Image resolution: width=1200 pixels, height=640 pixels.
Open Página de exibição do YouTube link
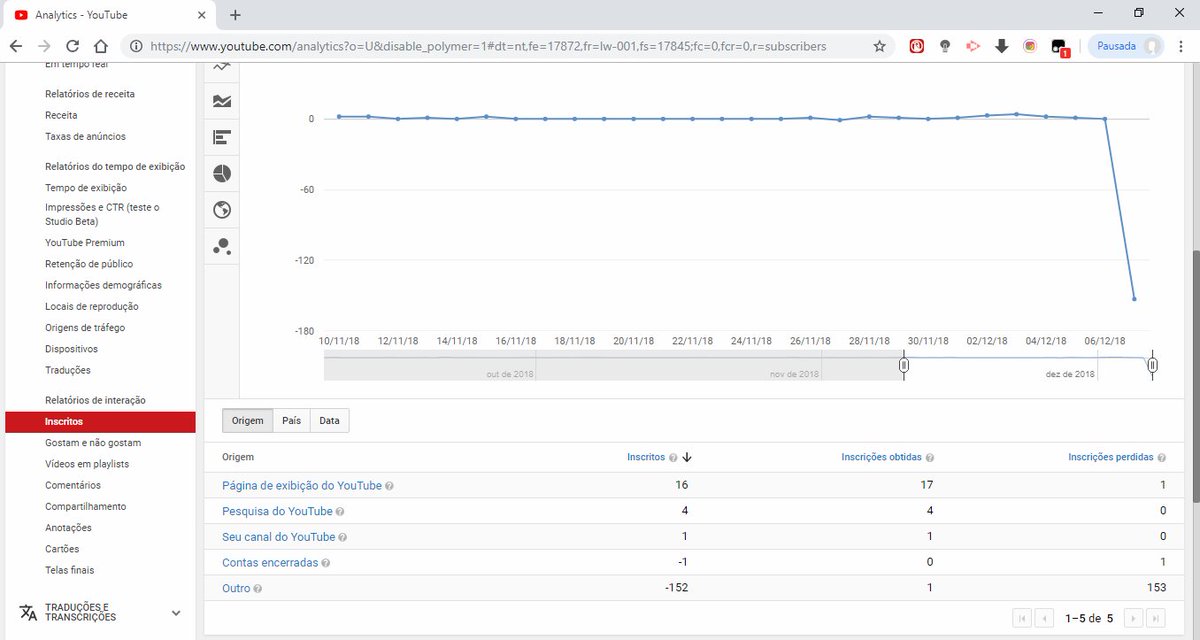(x=302, y=486)
